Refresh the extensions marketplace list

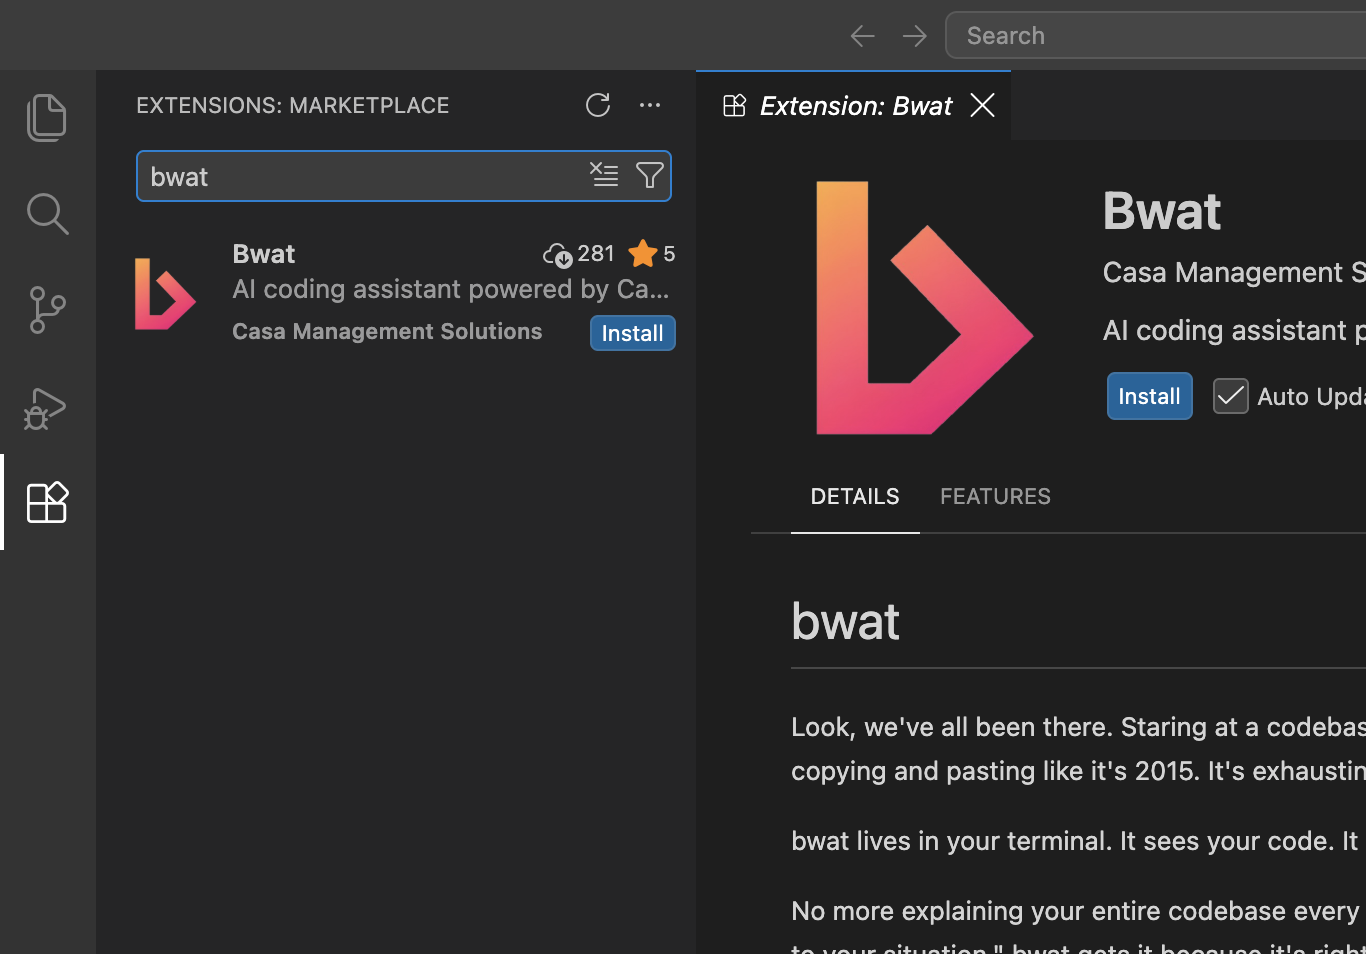[598, 105]
